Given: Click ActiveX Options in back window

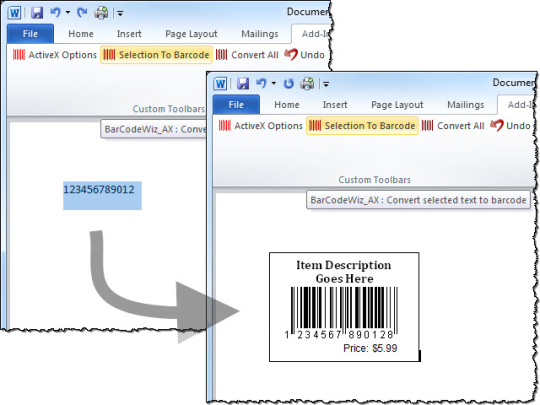Looking at the screenshot, I should 54,55.
